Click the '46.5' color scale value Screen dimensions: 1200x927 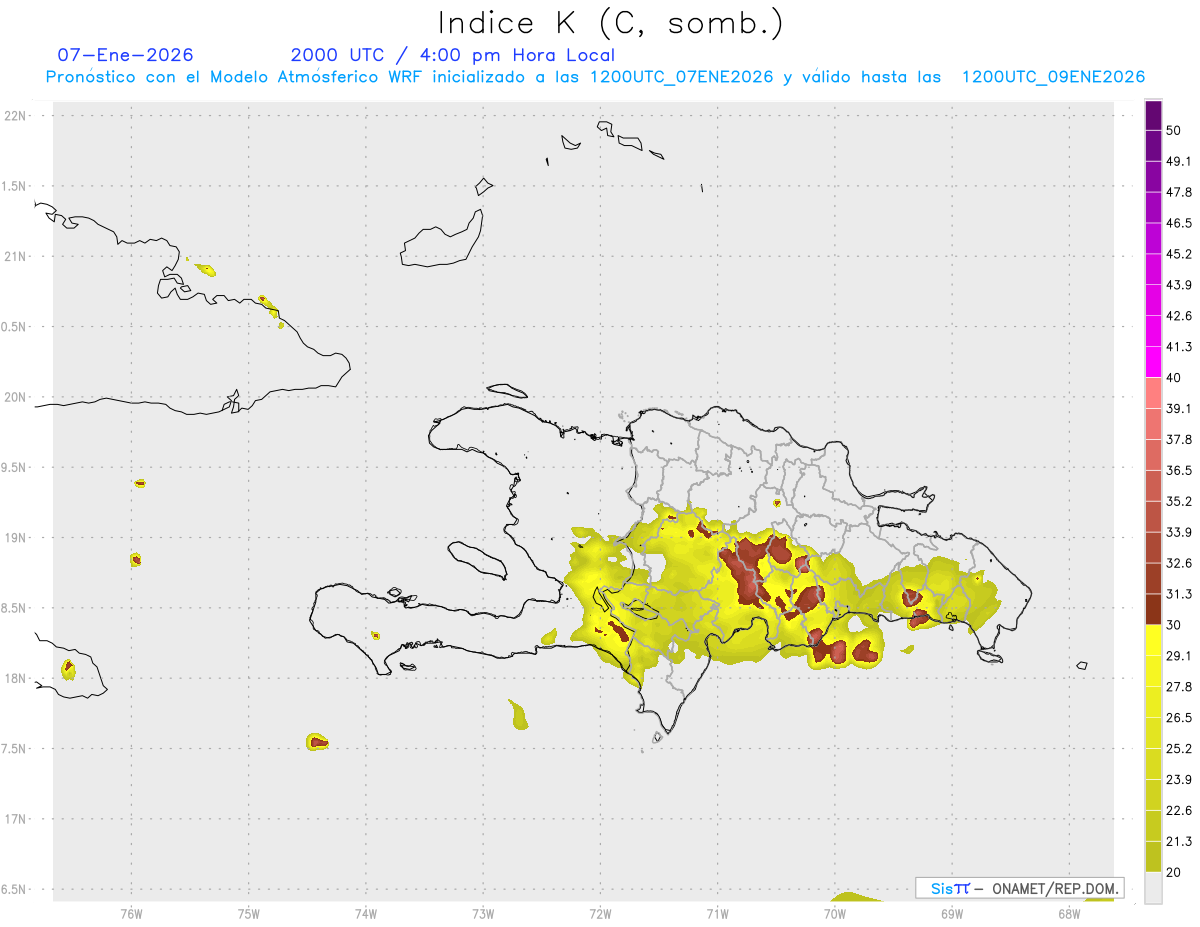(1179, 223)
